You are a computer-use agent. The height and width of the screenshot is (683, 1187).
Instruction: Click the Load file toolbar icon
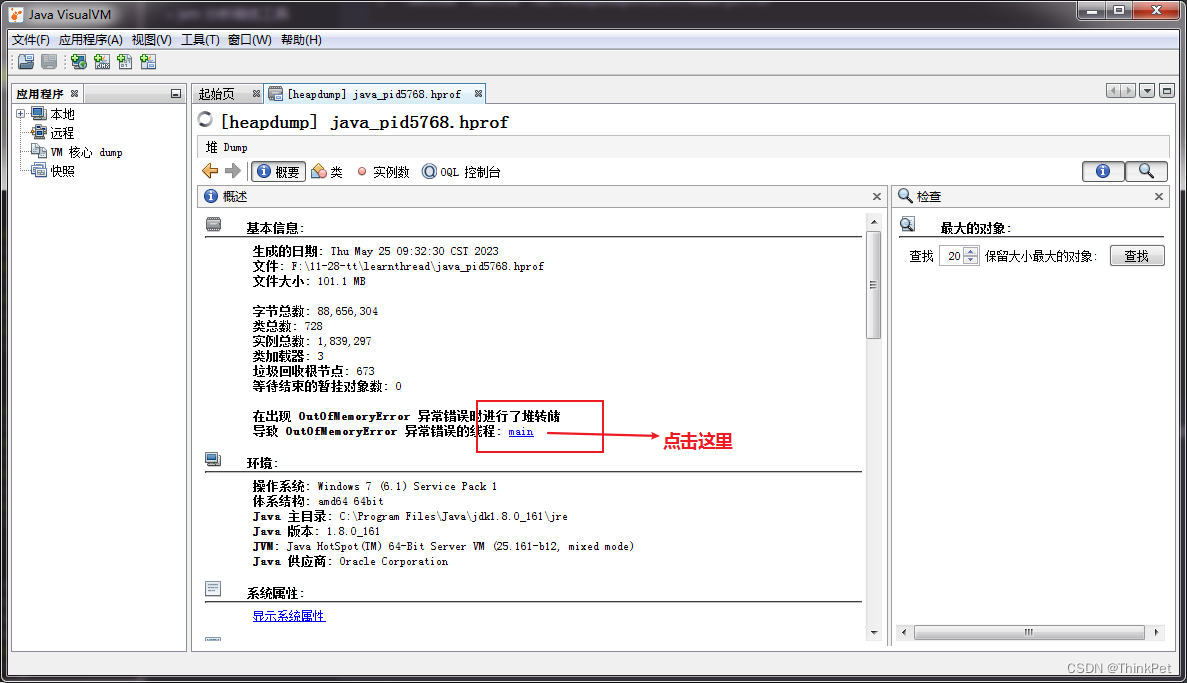26,62
